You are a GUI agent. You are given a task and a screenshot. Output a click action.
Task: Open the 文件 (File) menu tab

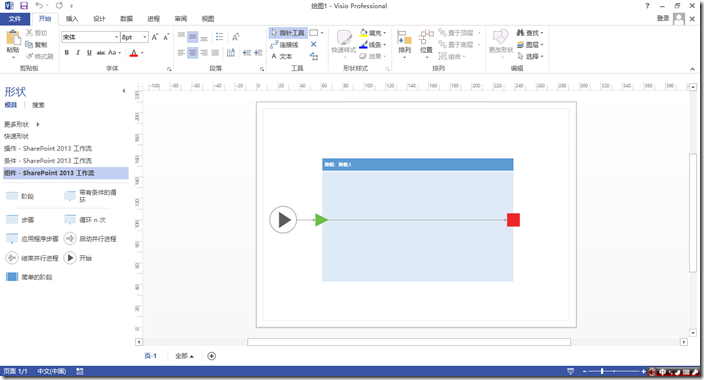point(15,18)
